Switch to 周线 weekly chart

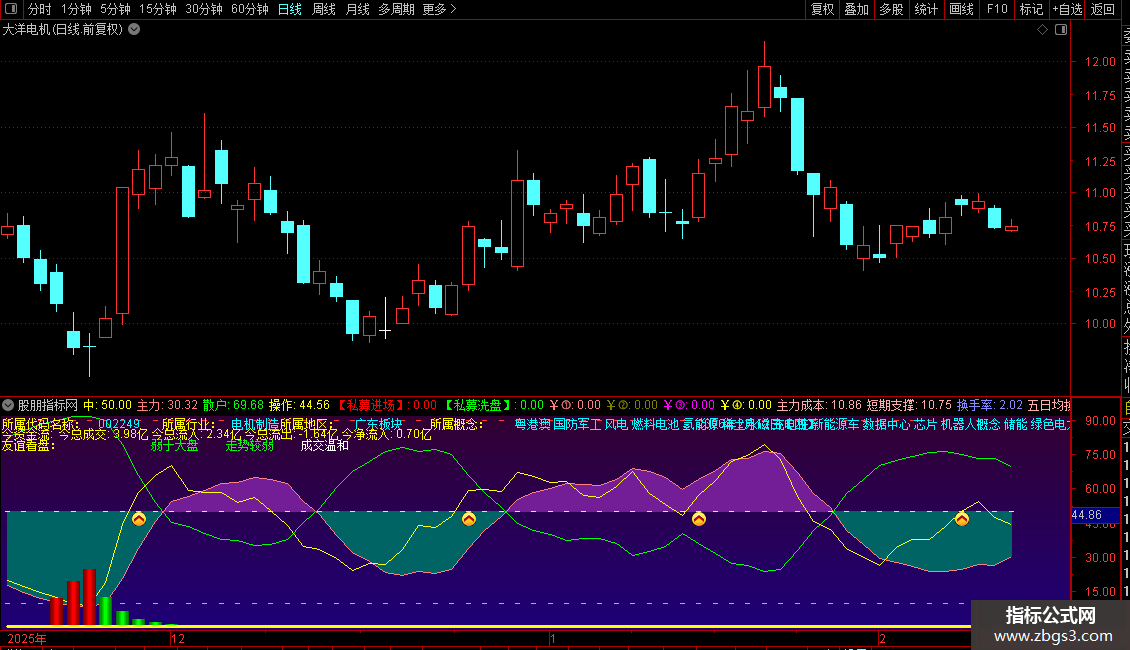(324, 9)
